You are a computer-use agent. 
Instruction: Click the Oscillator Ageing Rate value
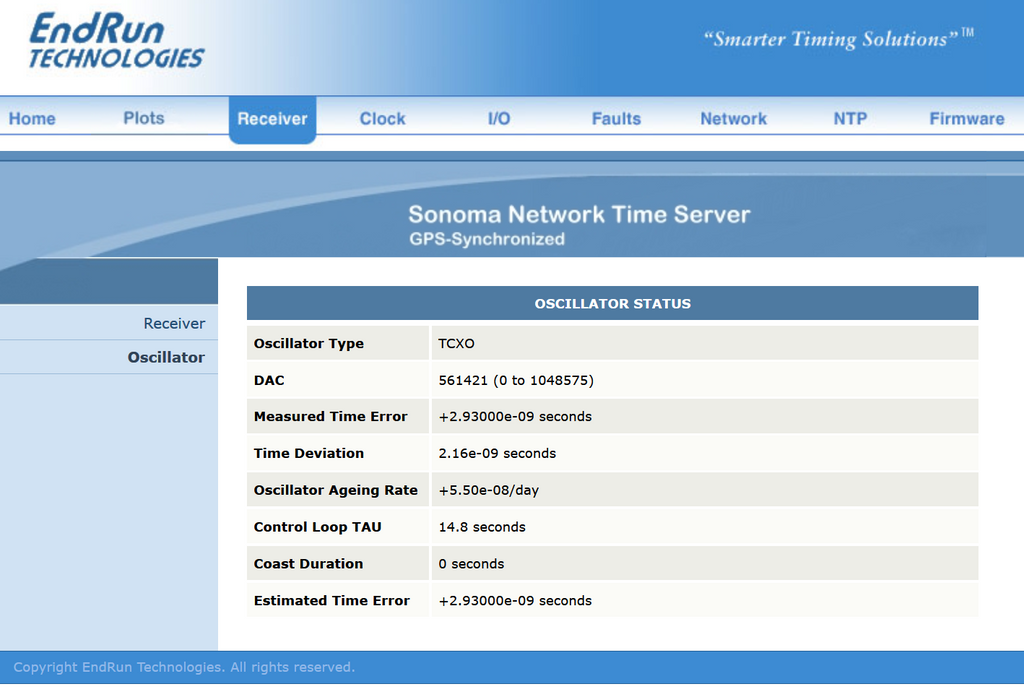click(488, 491)
